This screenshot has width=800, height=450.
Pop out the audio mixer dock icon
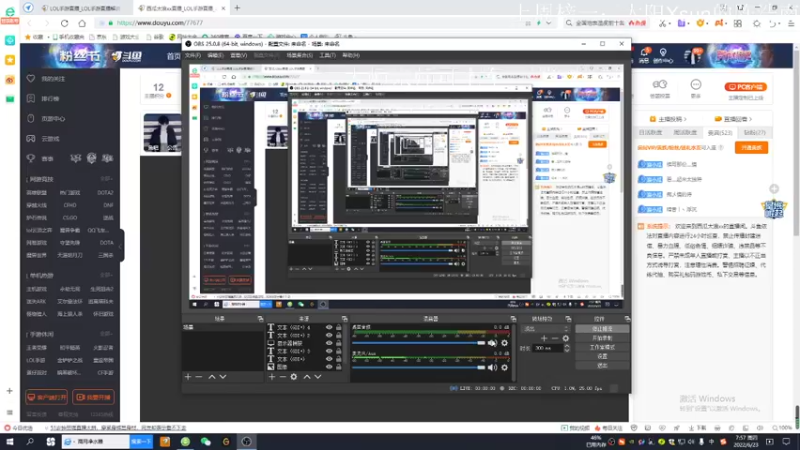(513, 319)
